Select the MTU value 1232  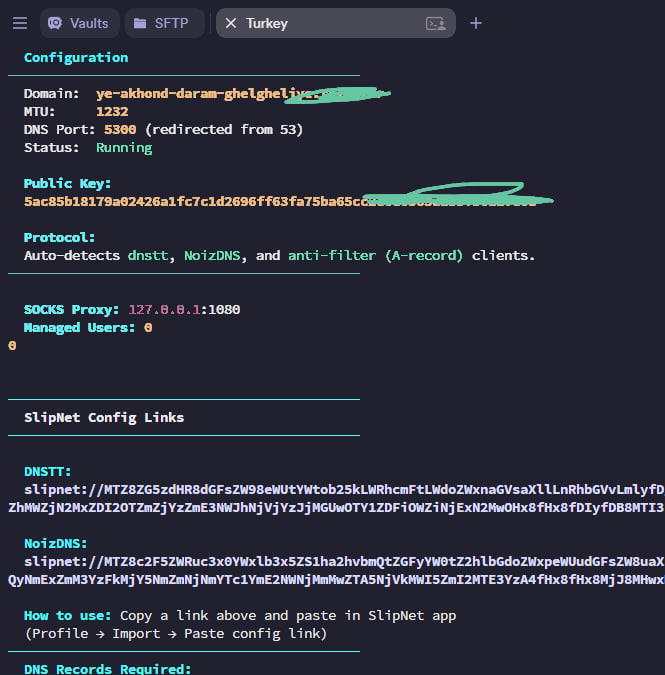tap(112, 112)
